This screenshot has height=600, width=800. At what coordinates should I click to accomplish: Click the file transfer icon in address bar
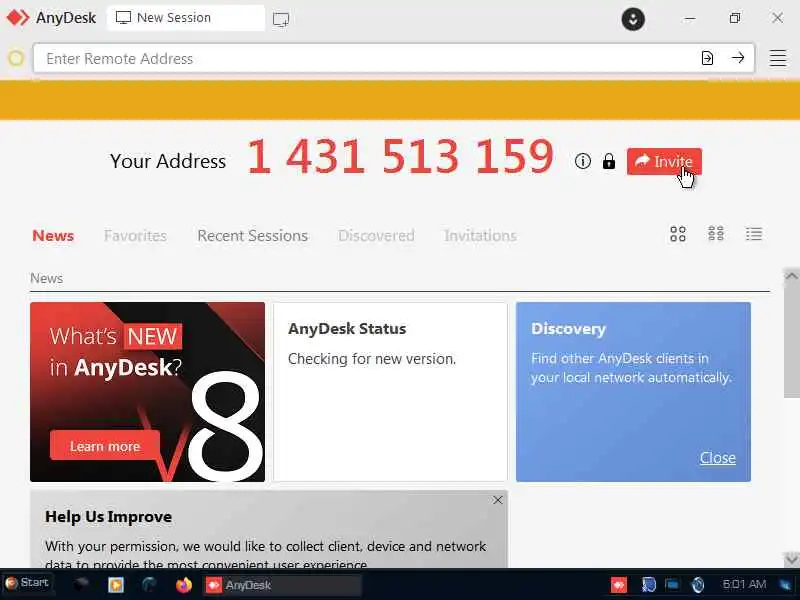707,58
